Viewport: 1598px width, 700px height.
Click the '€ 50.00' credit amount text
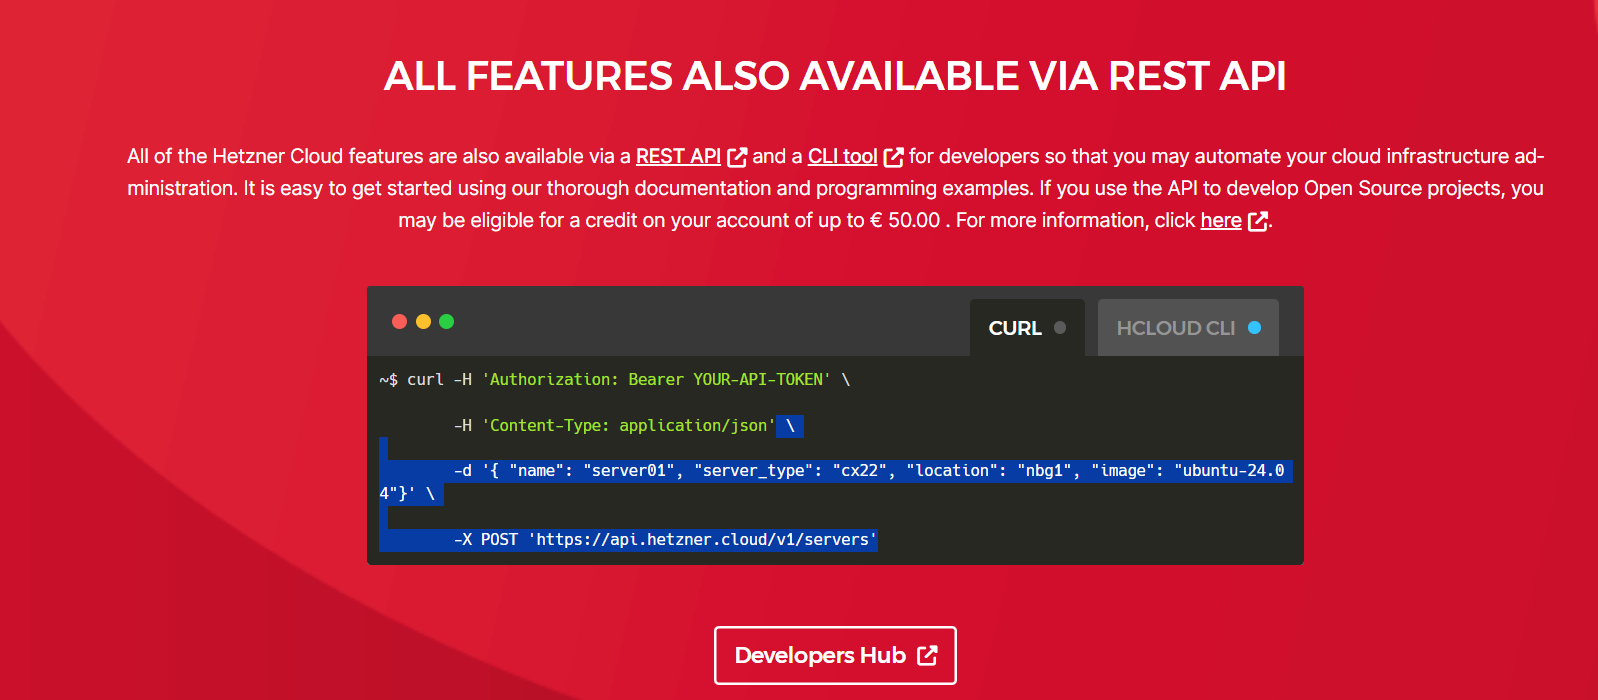click(905, 221)
